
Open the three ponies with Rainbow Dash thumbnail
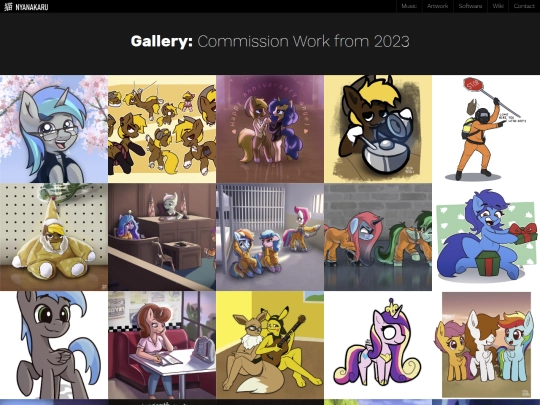tap(486, 345)
